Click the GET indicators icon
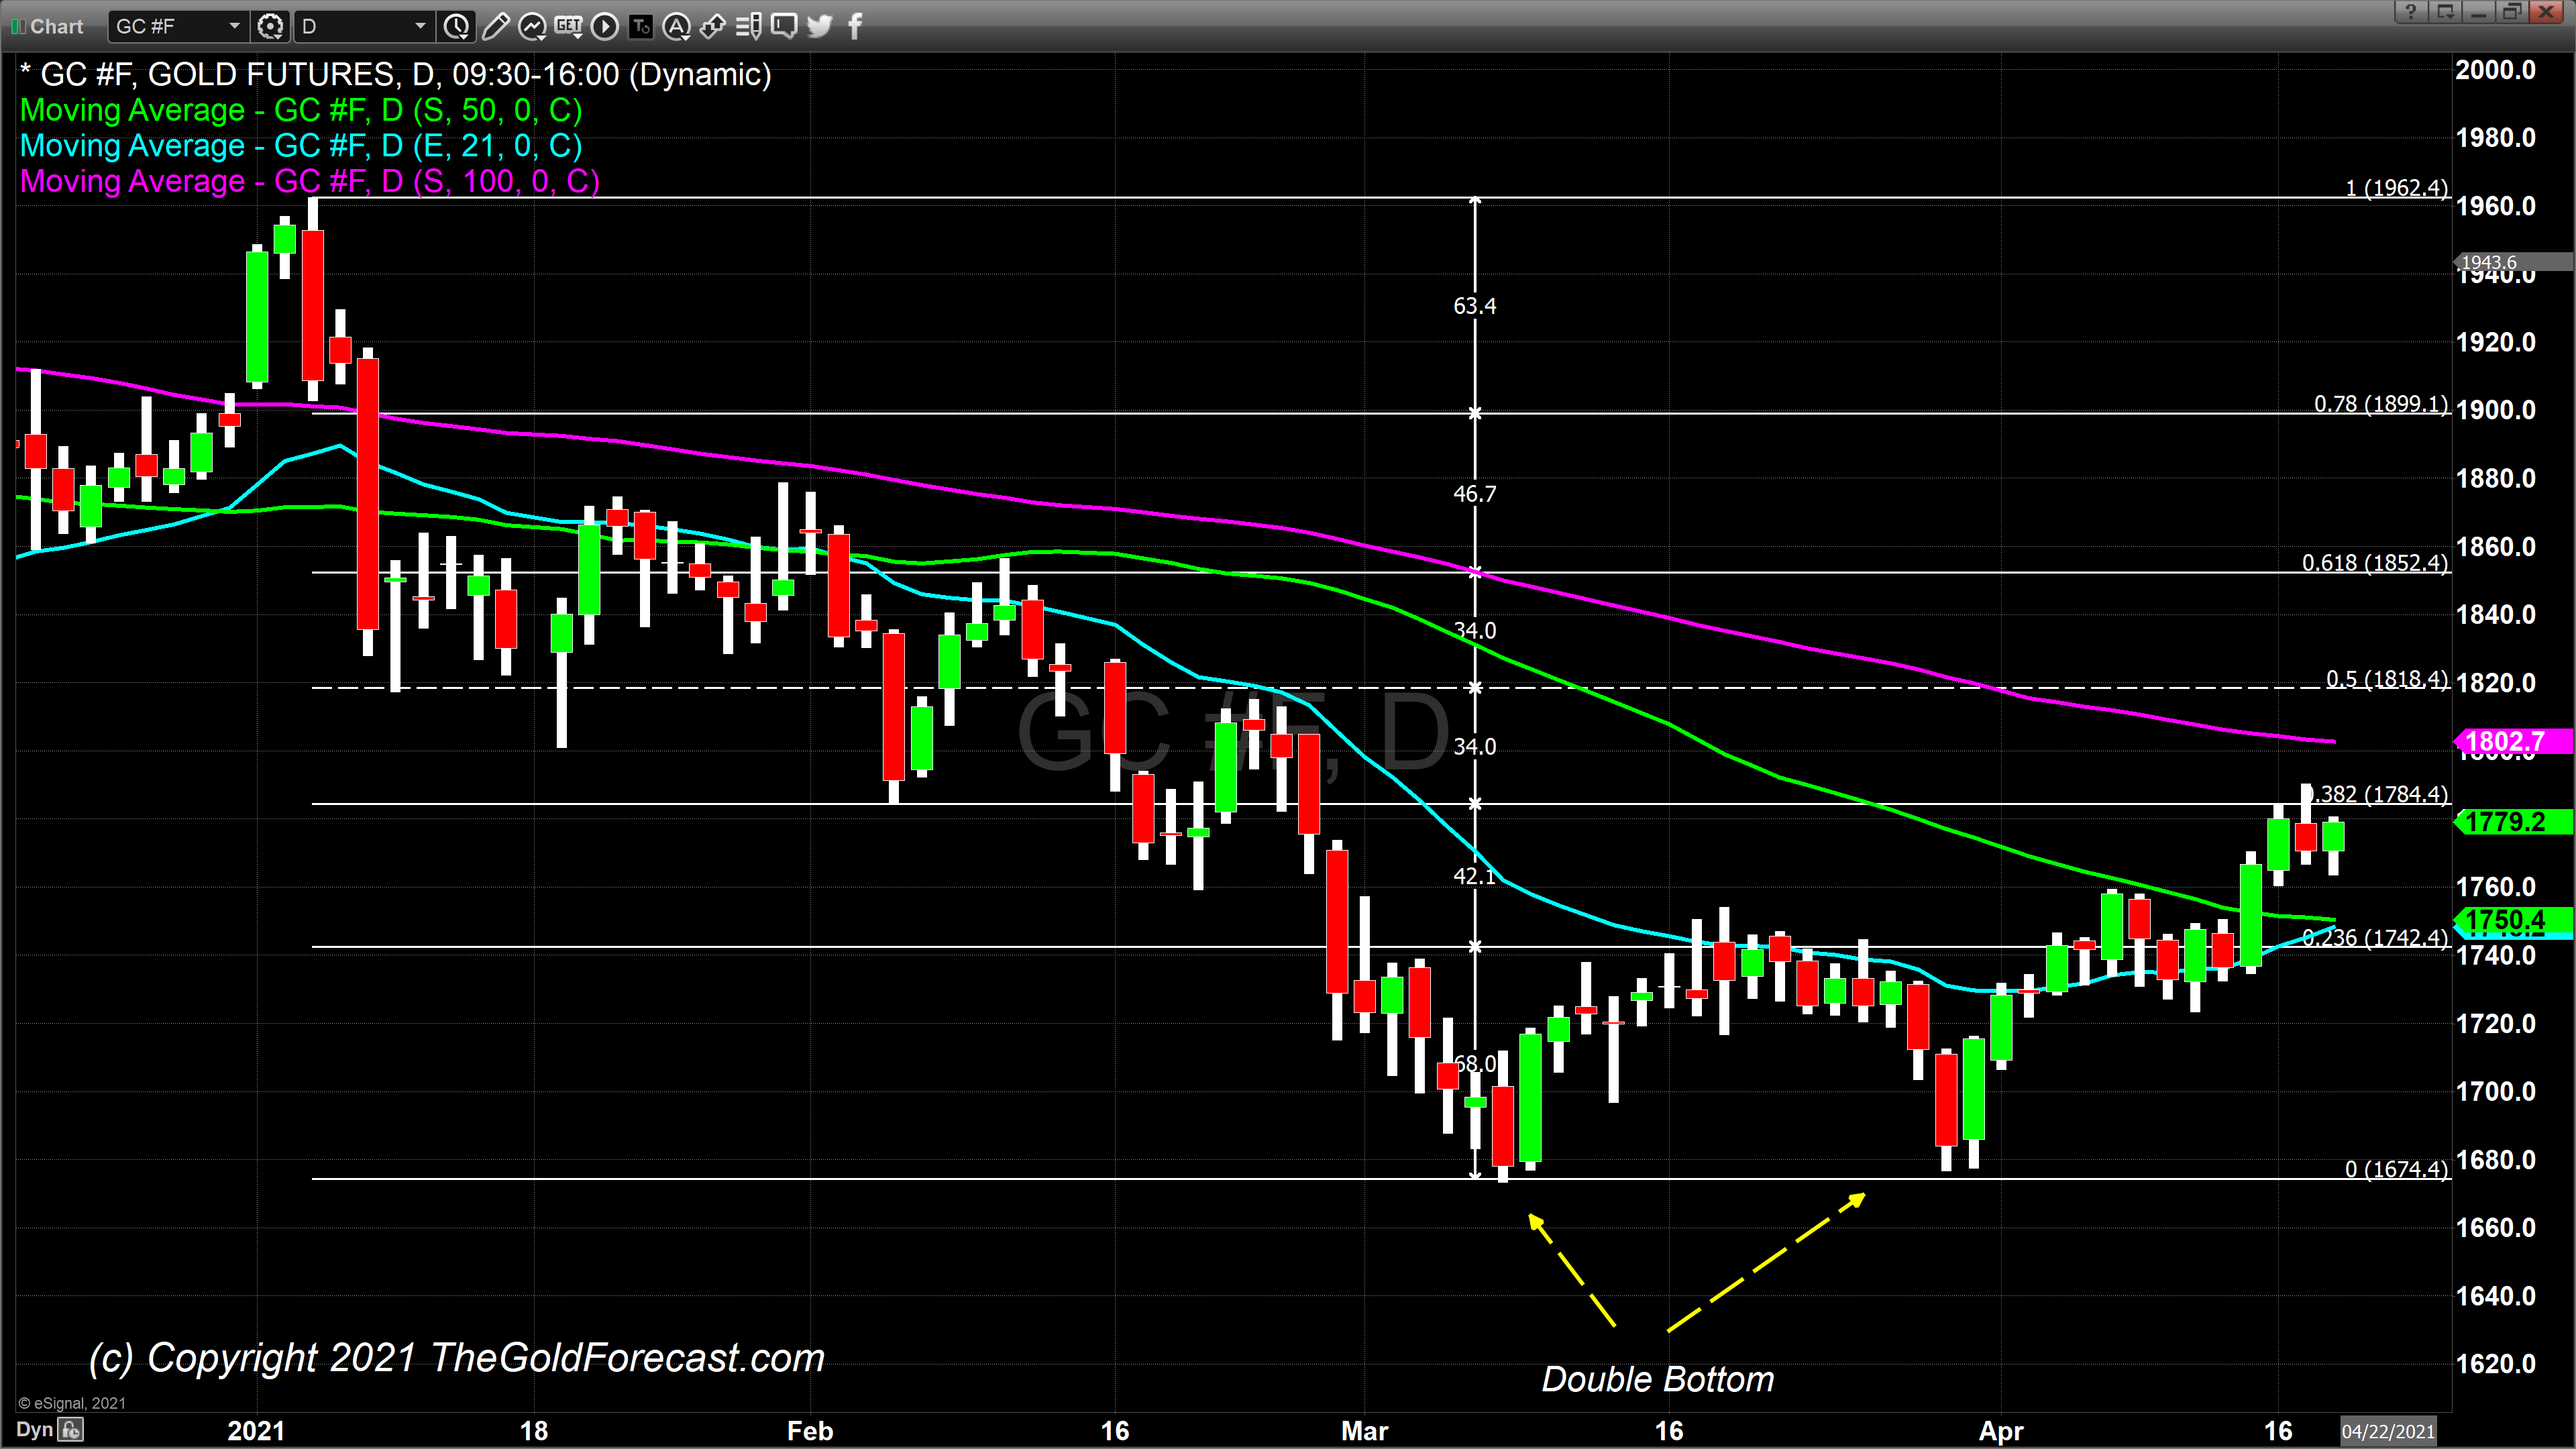Viewport: 2576px width, 1449px height. [568, 26]
